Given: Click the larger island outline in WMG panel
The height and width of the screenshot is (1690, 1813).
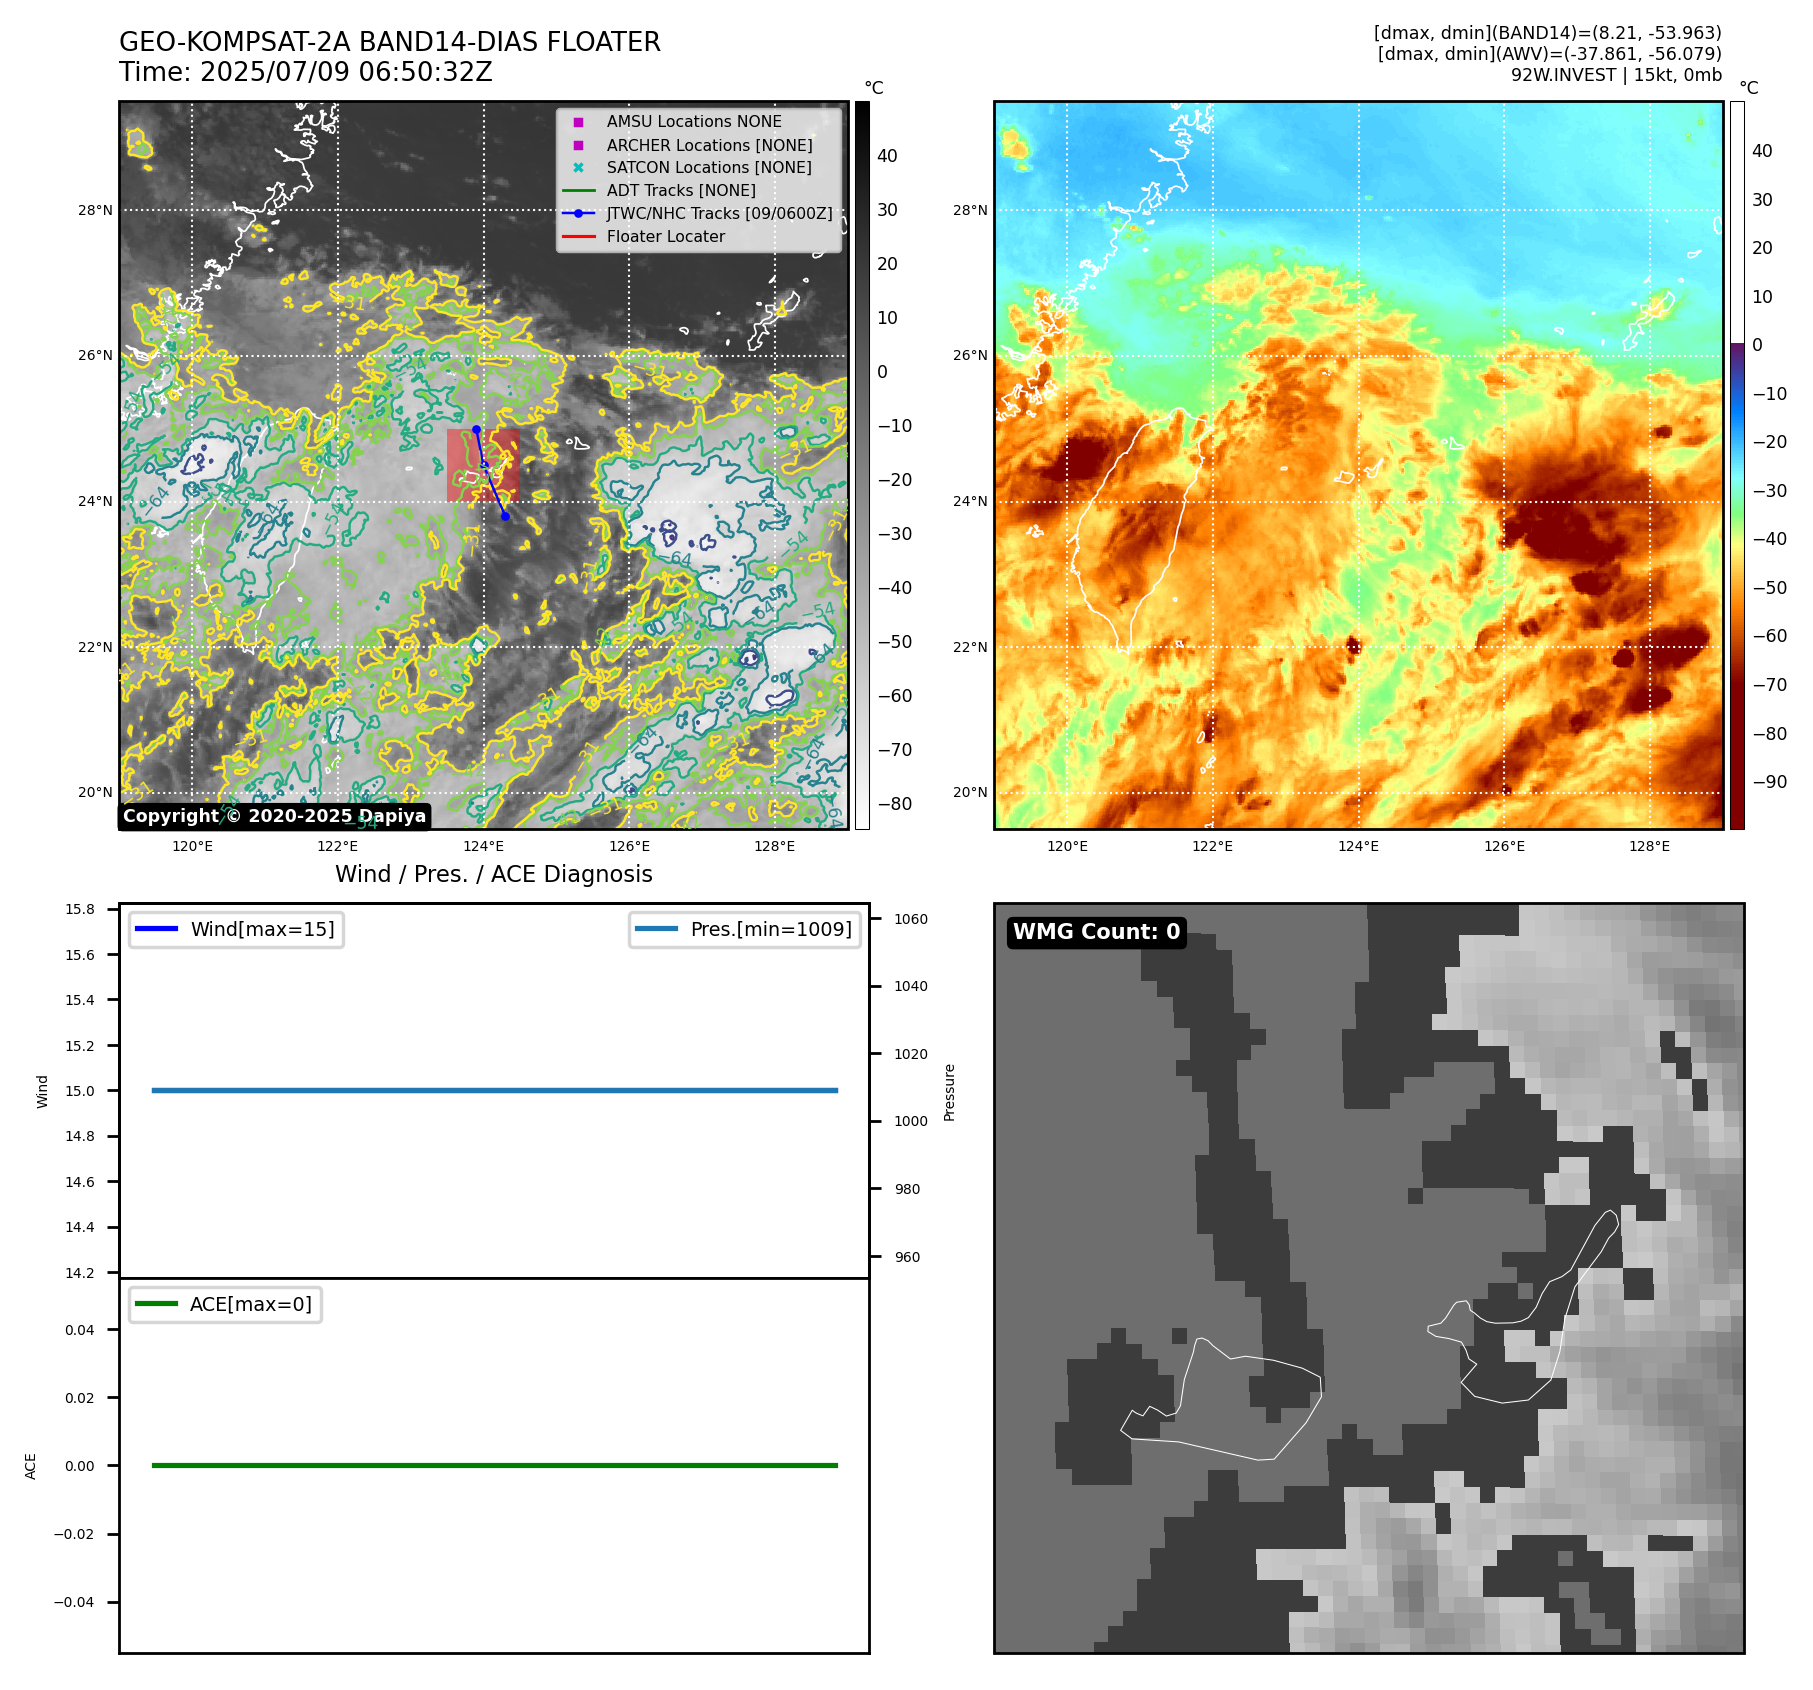Looking at the screenshot, I should 1222,1400.
